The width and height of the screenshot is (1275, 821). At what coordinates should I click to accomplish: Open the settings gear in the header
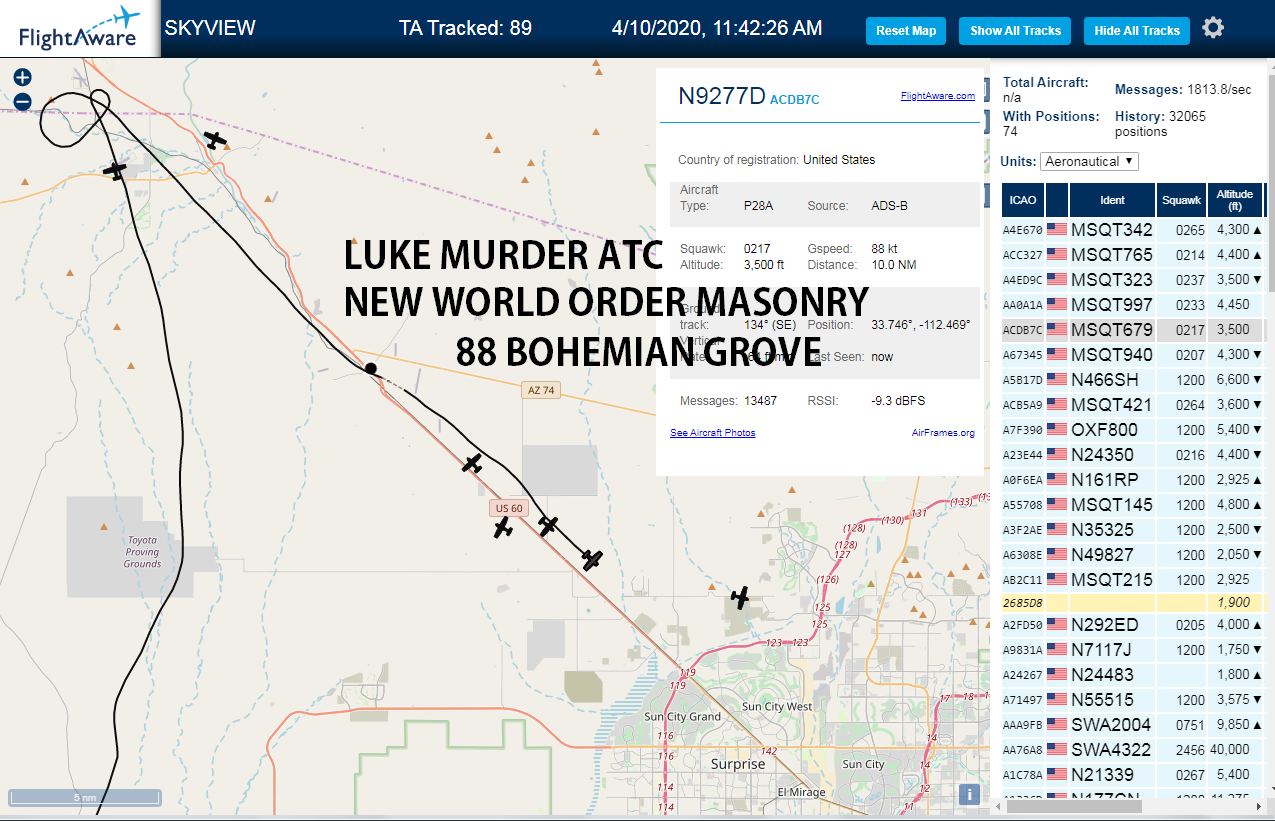[x=1213, y=28]
